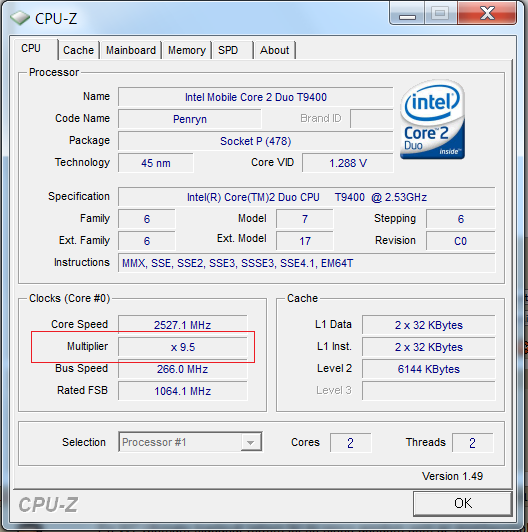
Task: Click the Version 1.49 text
Action: click(x=452, y=476)
